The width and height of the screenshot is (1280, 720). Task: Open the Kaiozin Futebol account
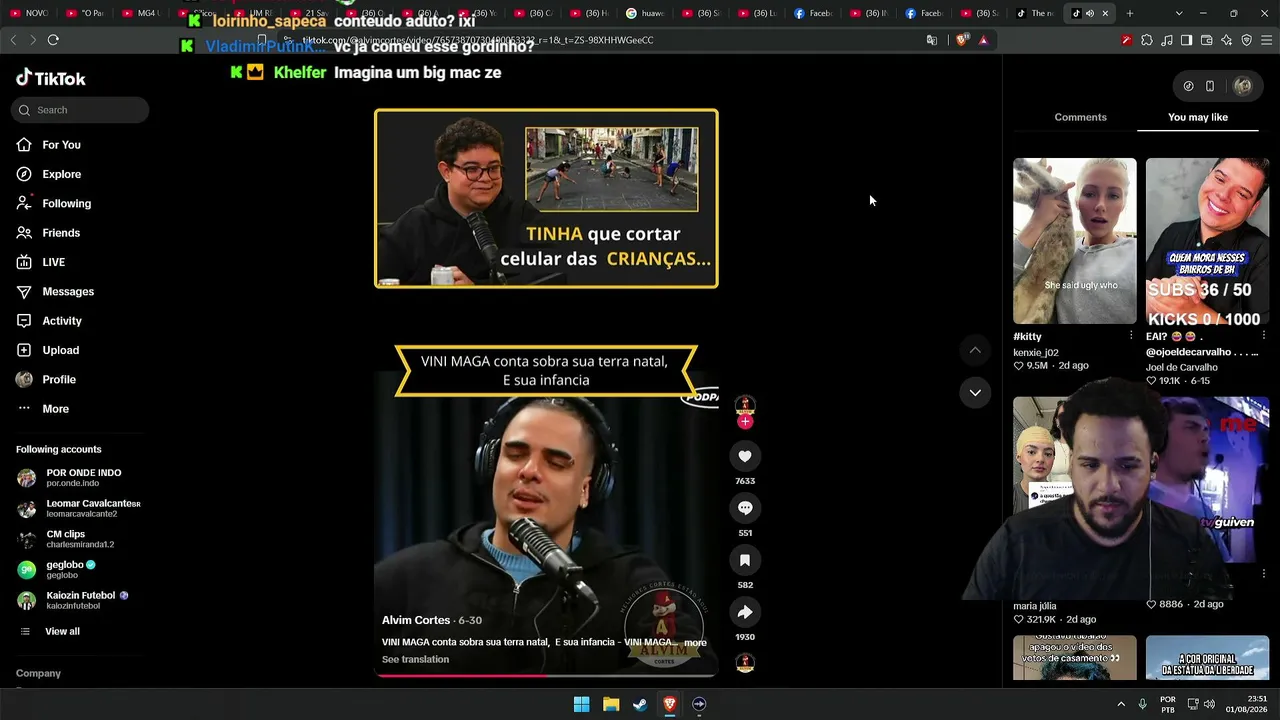[73, 600]
